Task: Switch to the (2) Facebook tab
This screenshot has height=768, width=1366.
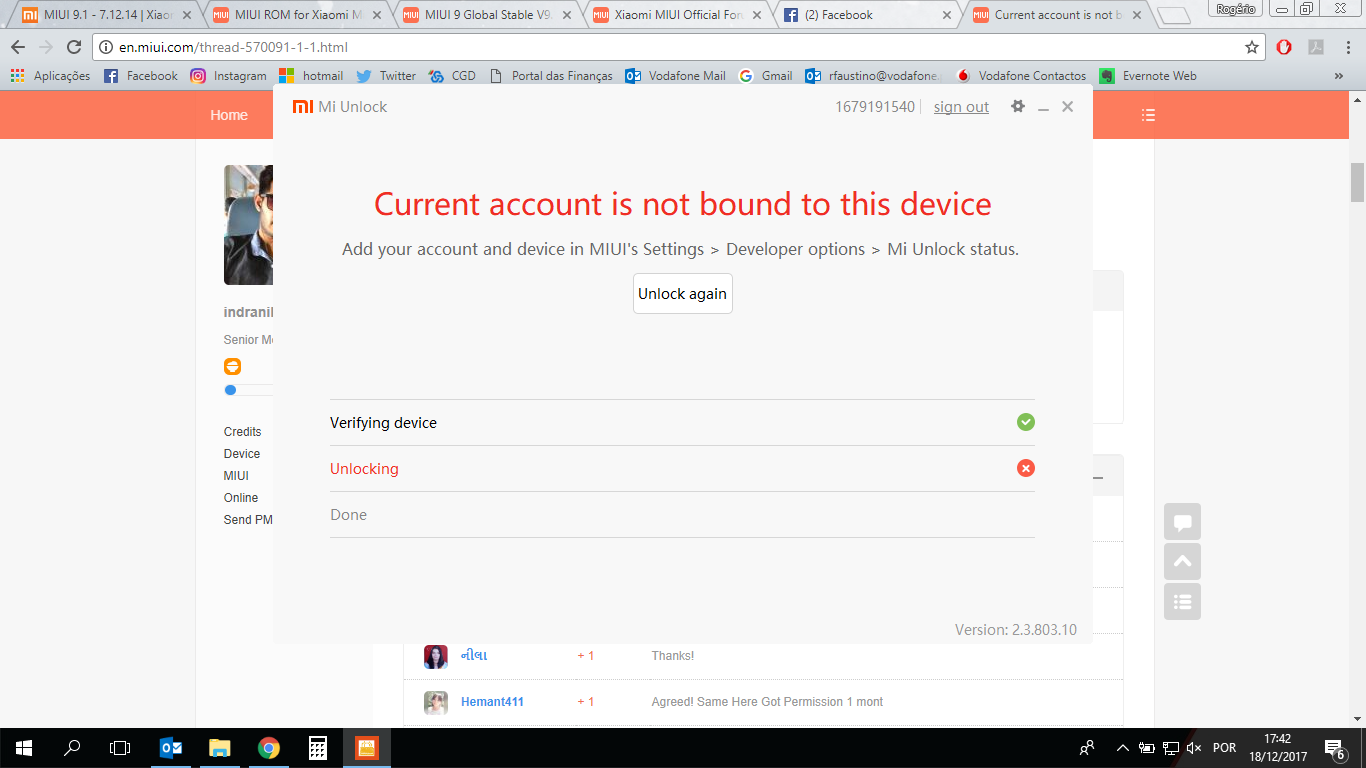Action: click(x=866, y=15)
